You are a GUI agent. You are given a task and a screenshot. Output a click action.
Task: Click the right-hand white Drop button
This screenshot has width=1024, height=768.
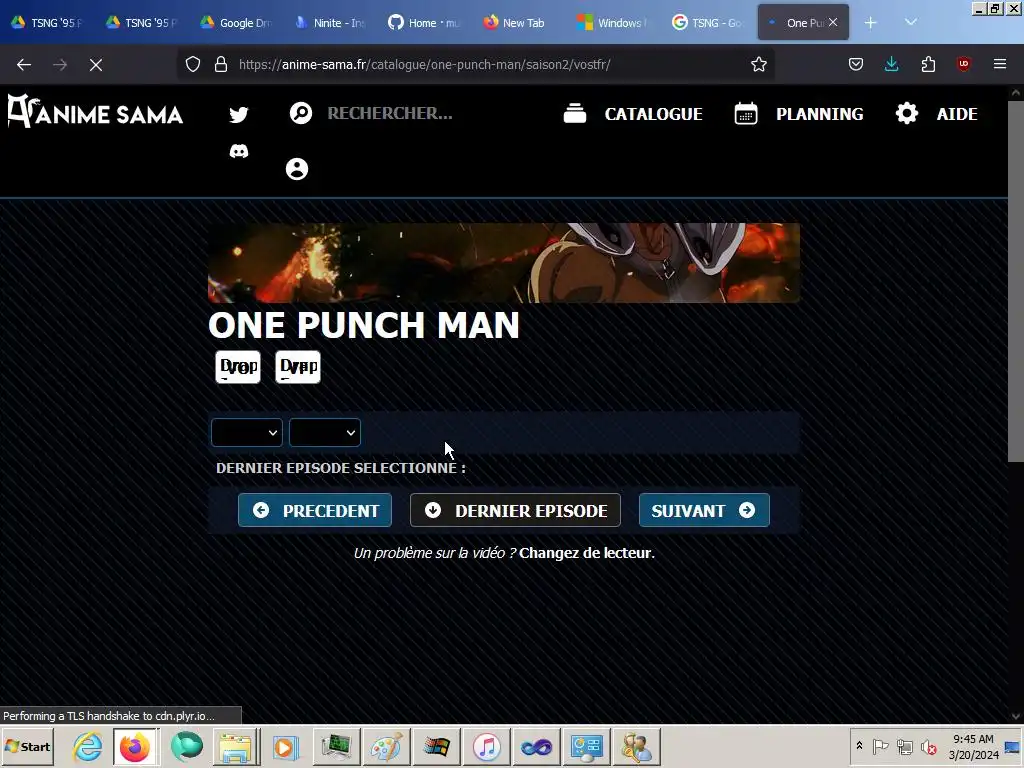pyautogui.click(x=298, y=366)
